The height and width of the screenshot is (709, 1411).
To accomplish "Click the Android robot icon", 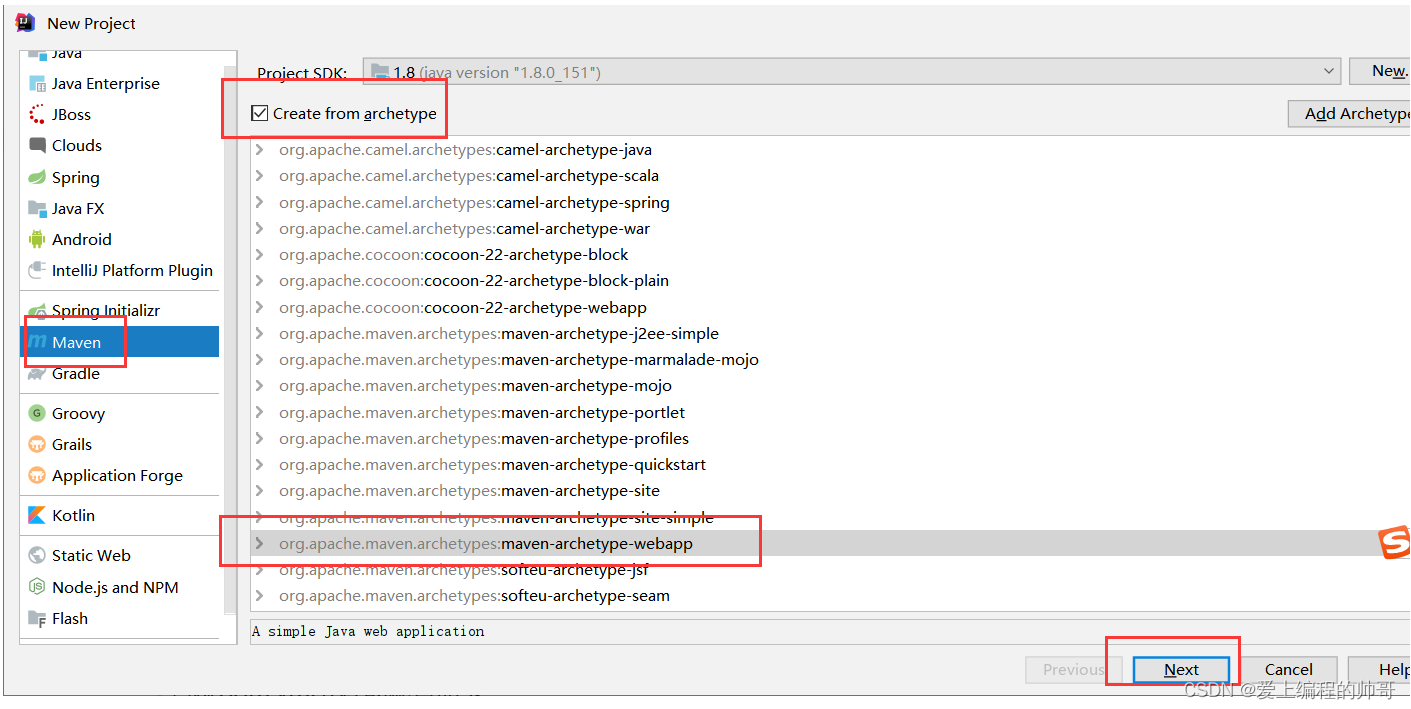I will coord(37,240).
